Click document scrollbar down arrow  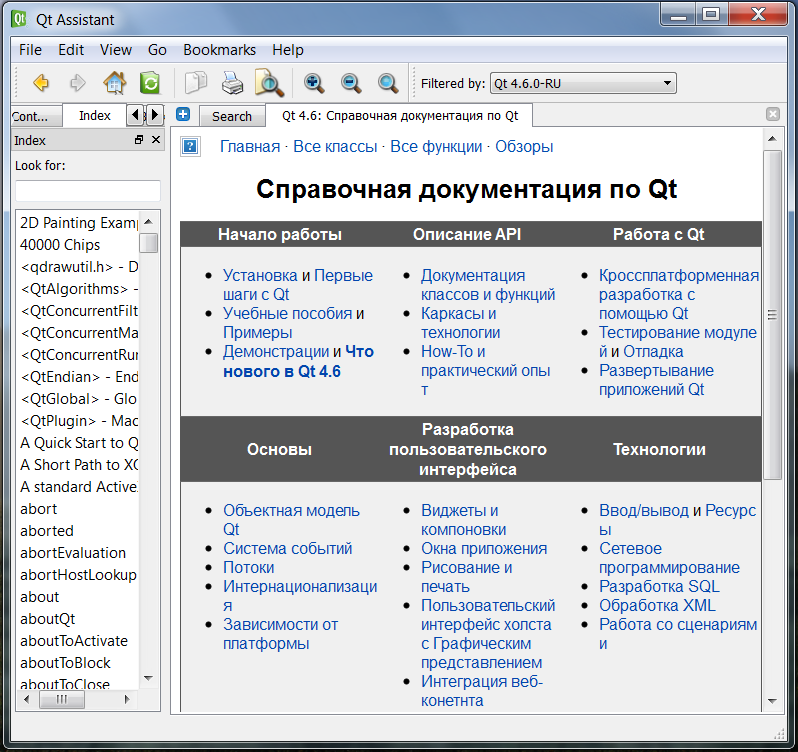pos(772,702)
